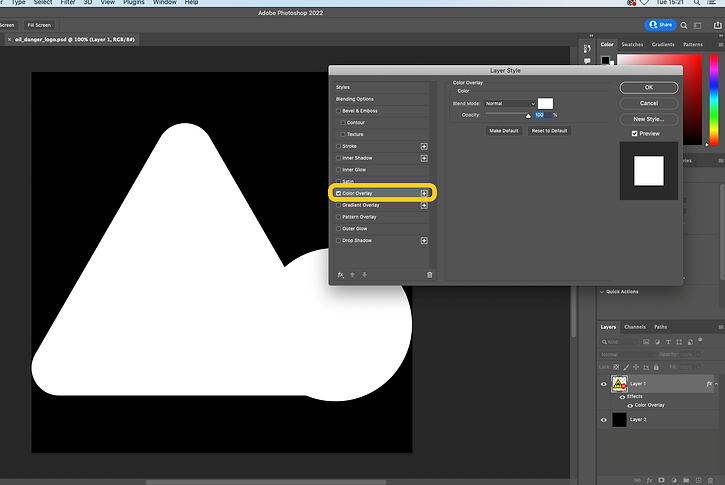The width and height of the screenshot is (725, 485).
Task: Uncheck the Preview checkbox
Action: 634,134
